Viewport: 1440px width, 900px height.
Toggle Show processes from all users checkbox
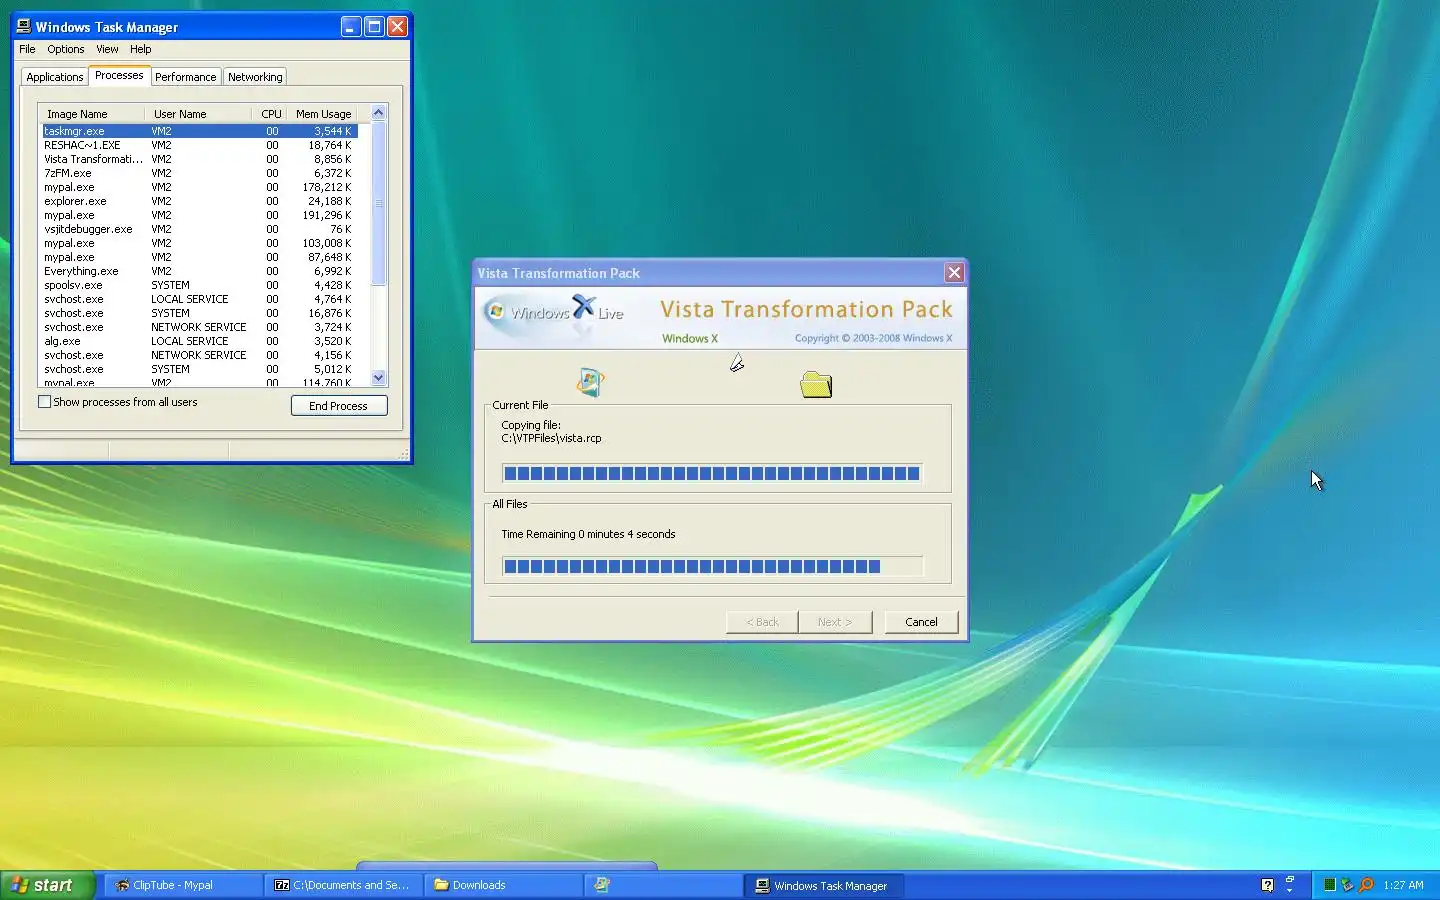[44, 402]
